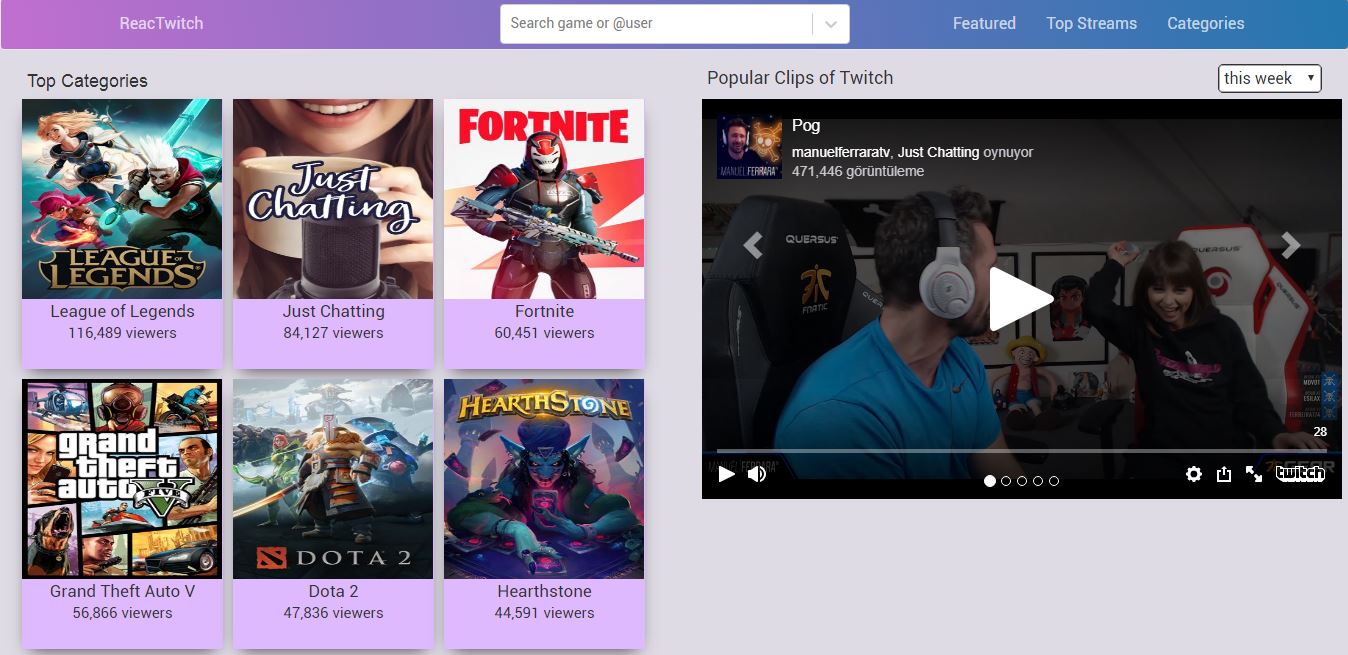Click the manuelferraratv channel name link
Screen dimensions: 1348x655
tap(840, 152)
